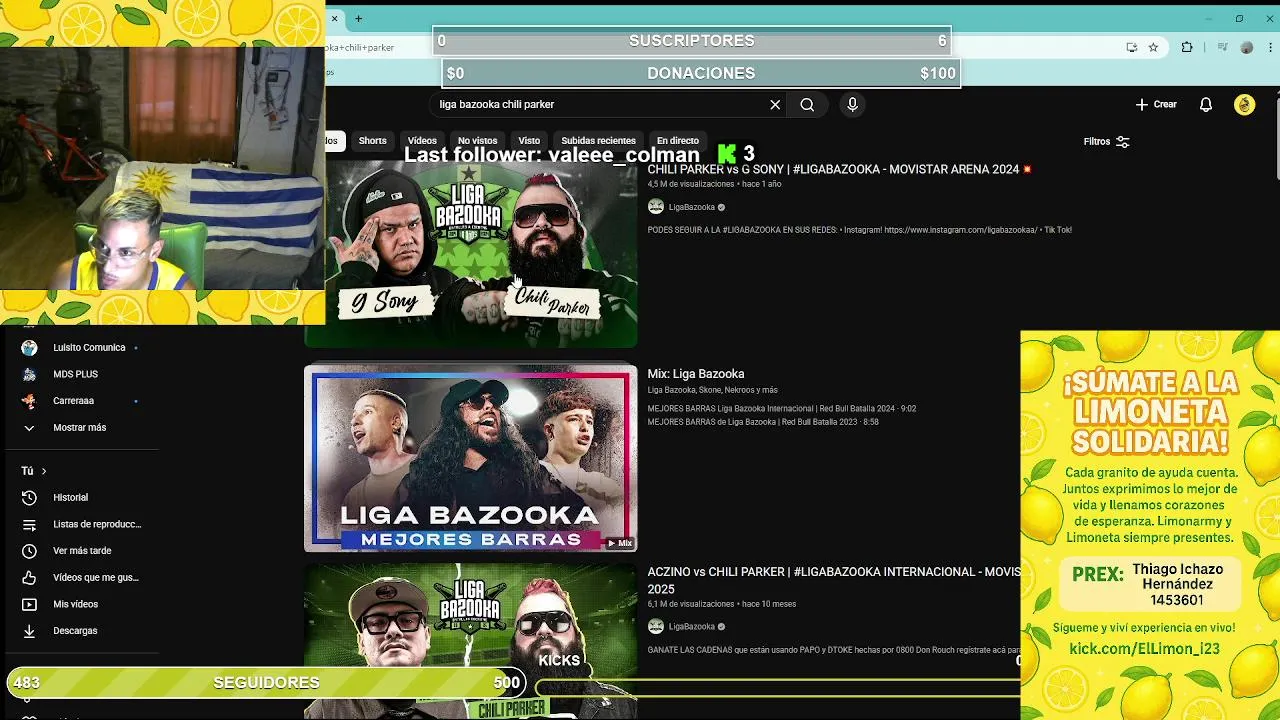This screenshot has width=1280, height=720.
Task: Start voice search with the microphone icon
Action: click(x=852, y=104)
